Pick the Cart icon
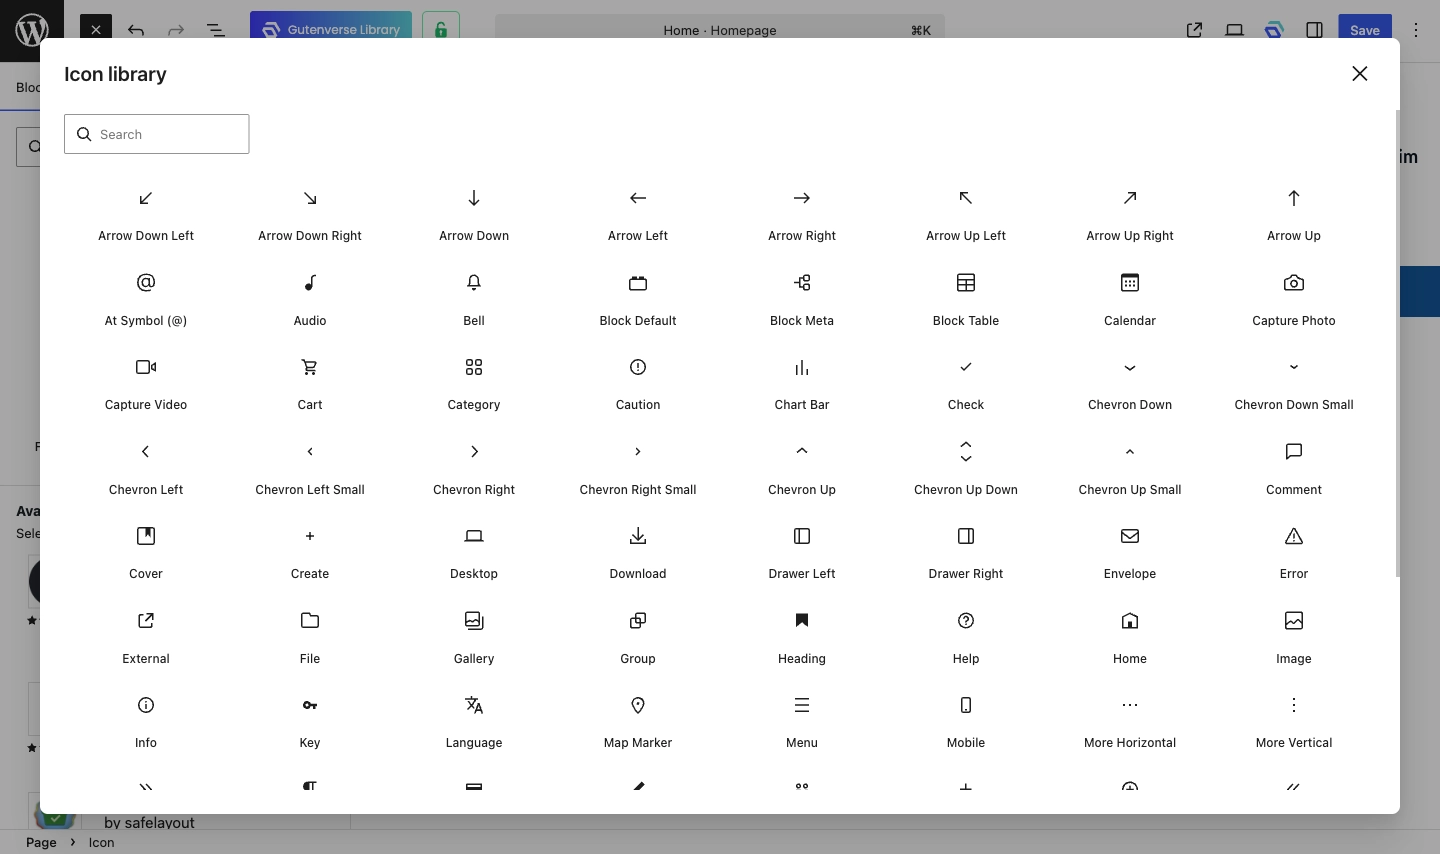This screenshot has width=1440, height=854. 310,368
